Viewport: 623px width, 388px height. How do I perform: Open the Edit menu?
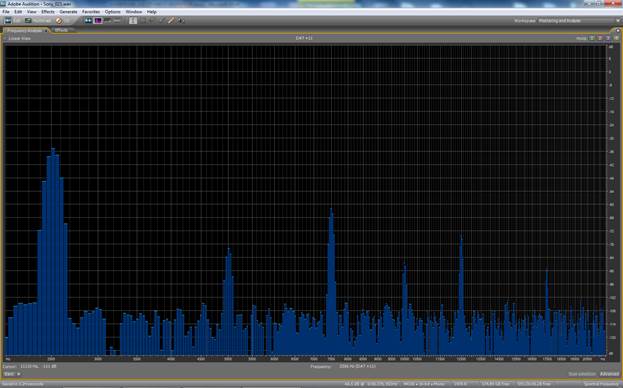click(18, 12)
